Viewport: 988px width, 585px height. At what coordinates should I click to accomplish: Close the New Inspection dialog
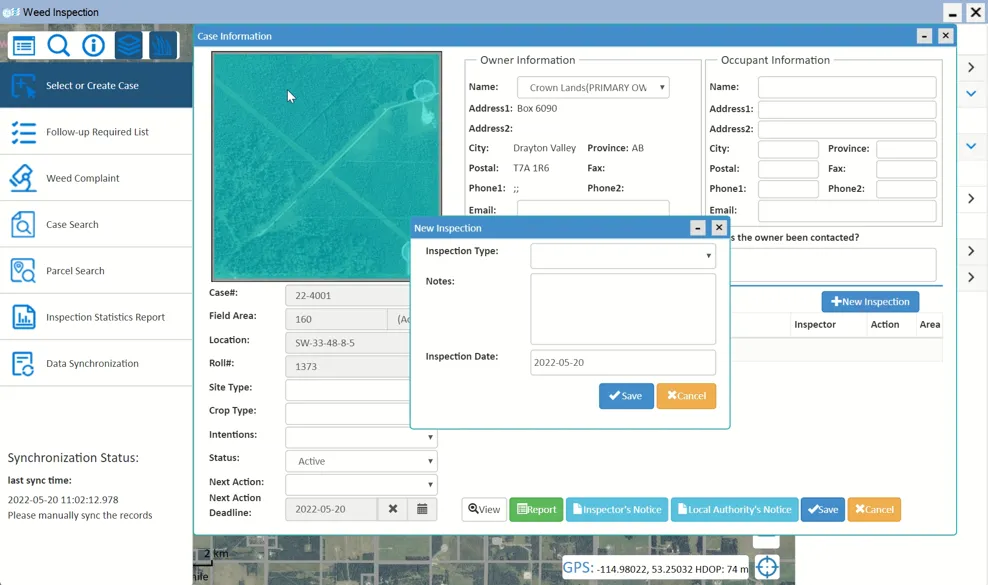click(x=719, y=227)
